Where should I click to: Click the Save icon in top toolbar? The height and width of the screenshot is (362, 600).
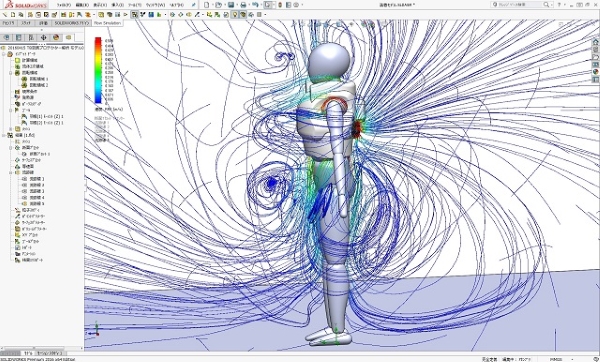coord(231,5)
